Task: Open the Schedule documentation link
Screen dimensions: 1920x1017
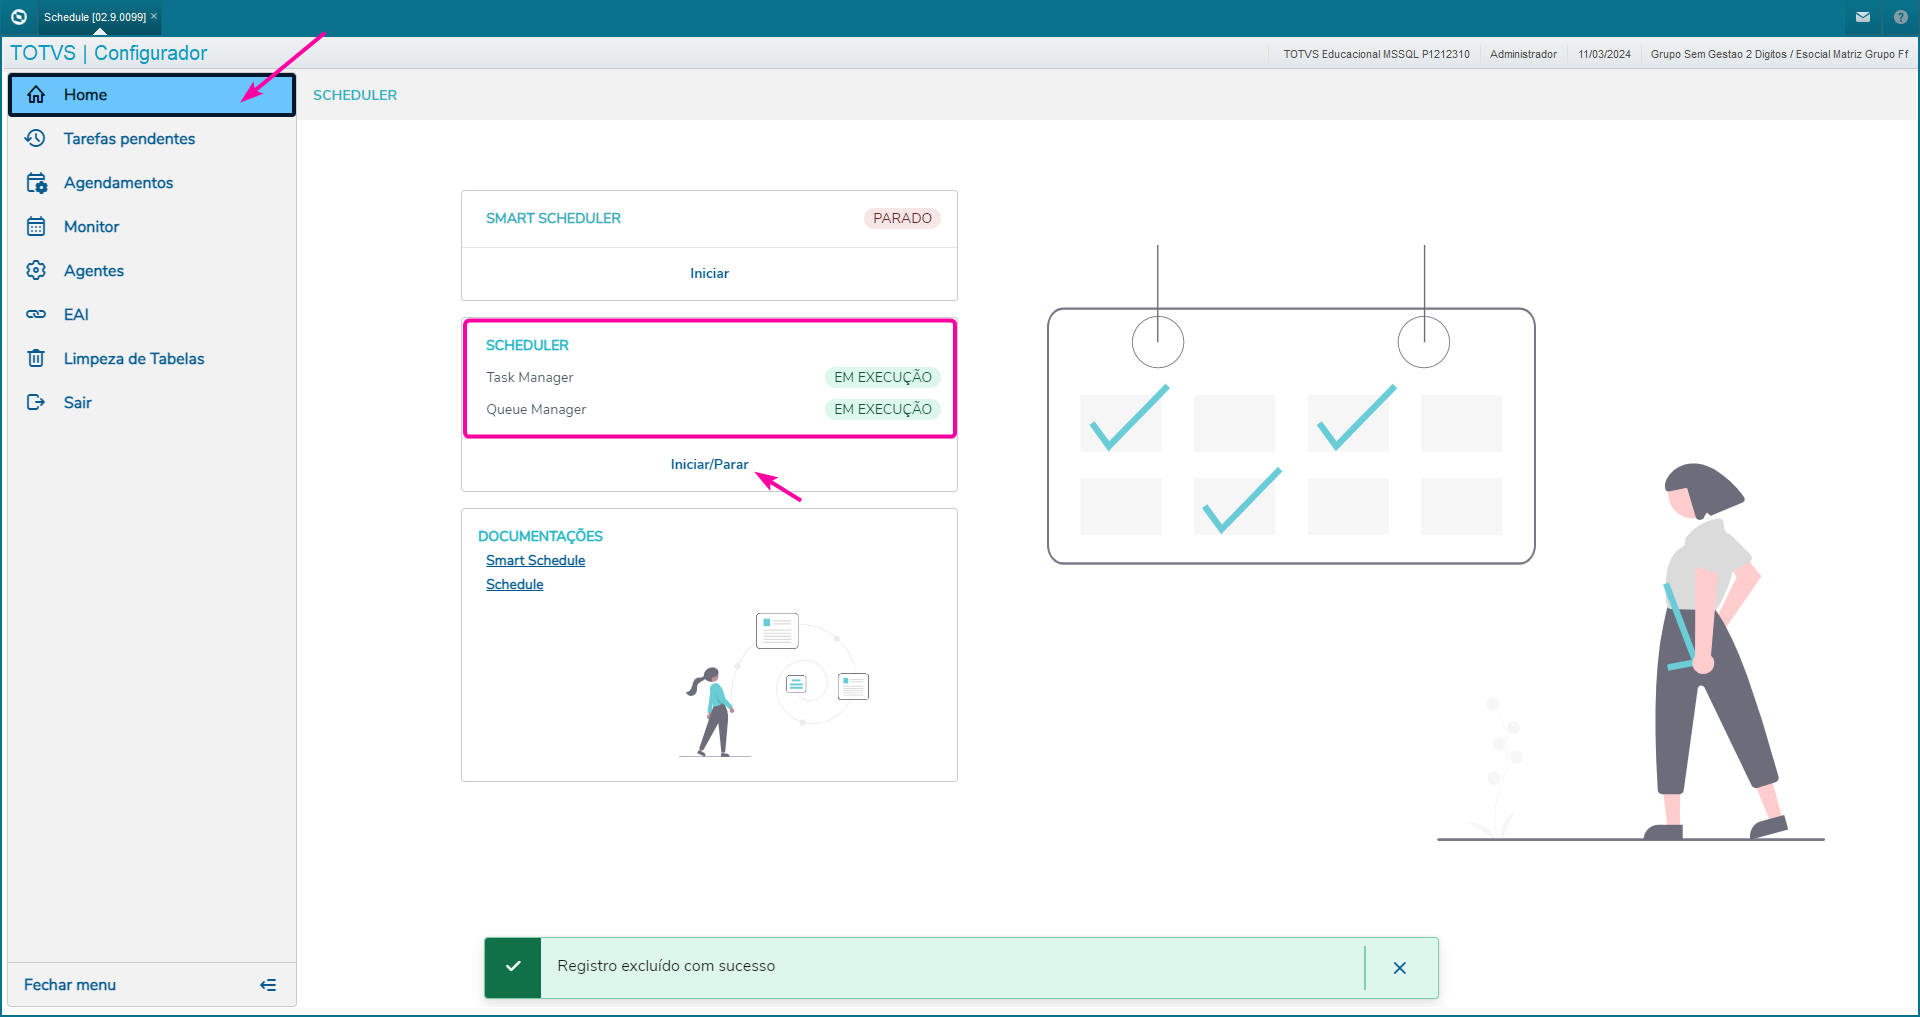Action: coord(514,585)
